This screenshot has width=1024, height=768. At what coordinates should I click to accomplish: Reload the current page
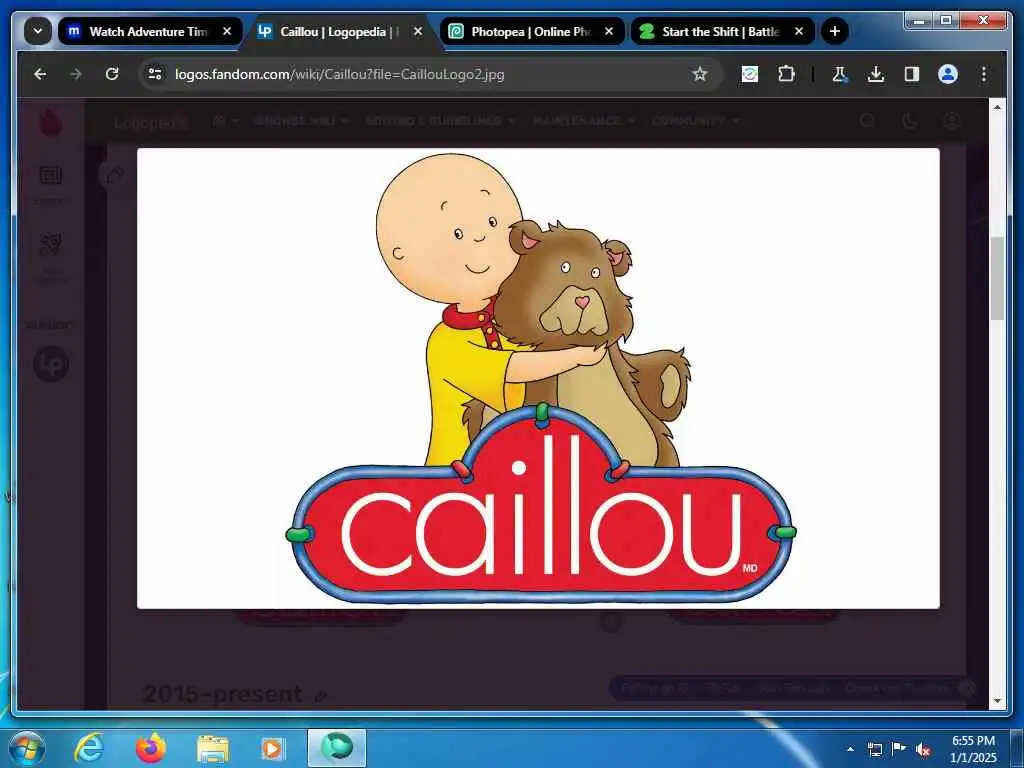coord(112,74)
